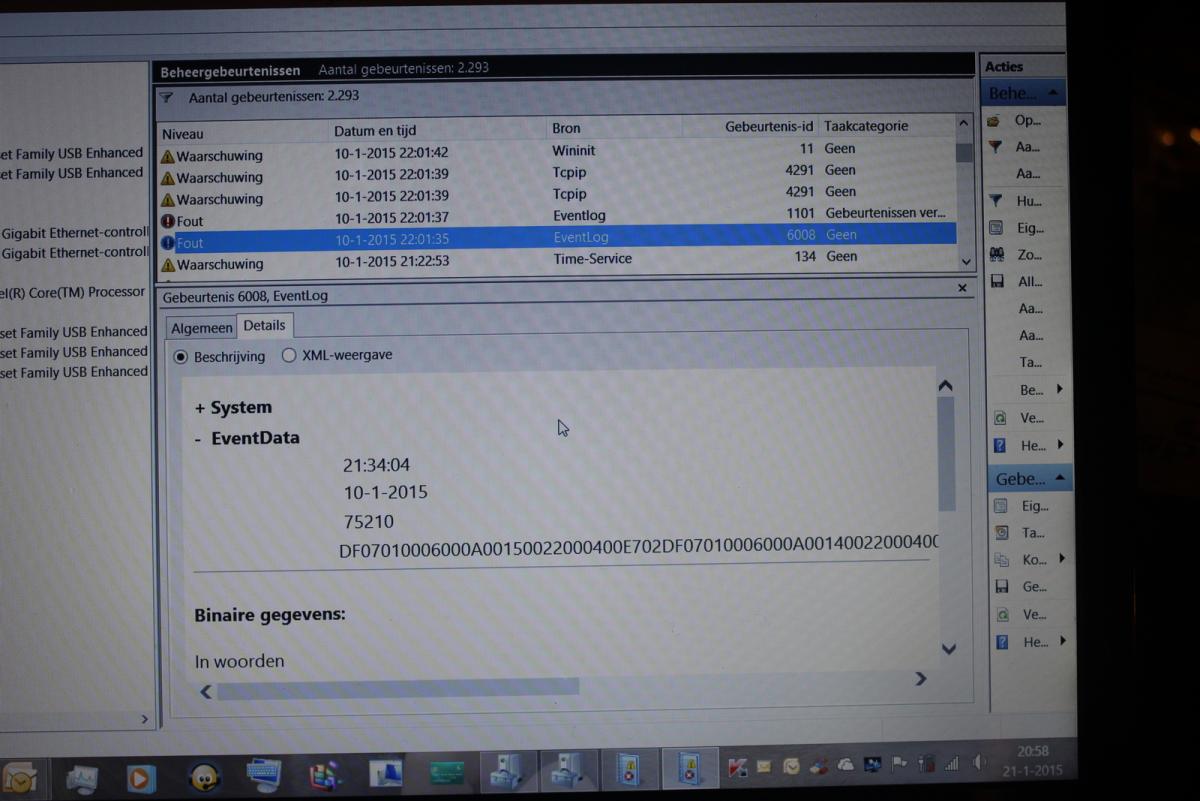Viewport: 1200px width, 801px height.
Task: Click the Core(TM) Processor entry in left pane
Action: click(74, 292)
